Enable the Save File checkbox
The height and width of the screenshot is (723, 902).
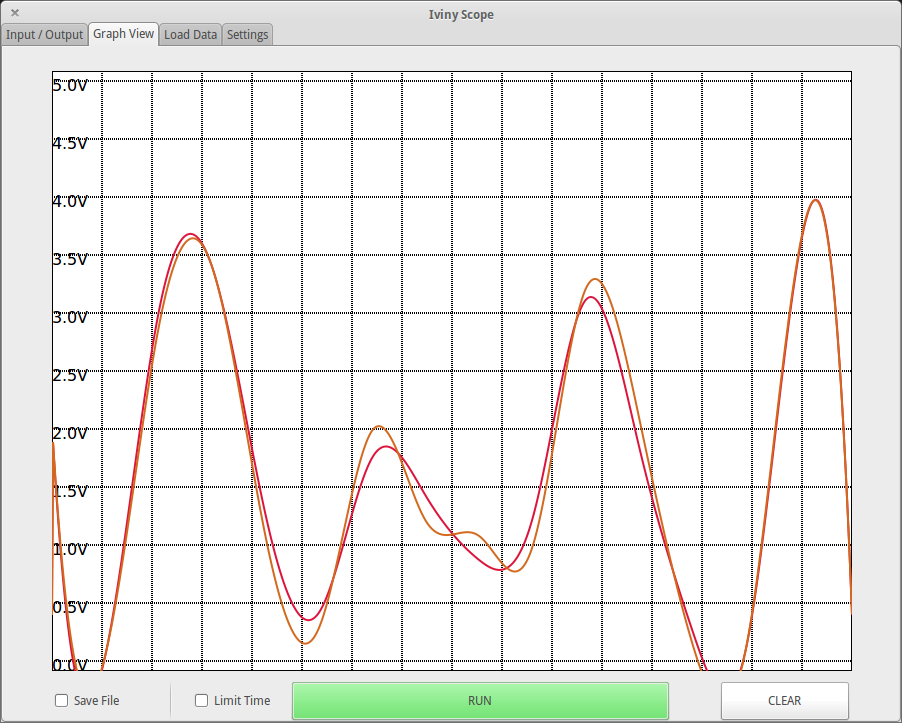coord(62,701)
